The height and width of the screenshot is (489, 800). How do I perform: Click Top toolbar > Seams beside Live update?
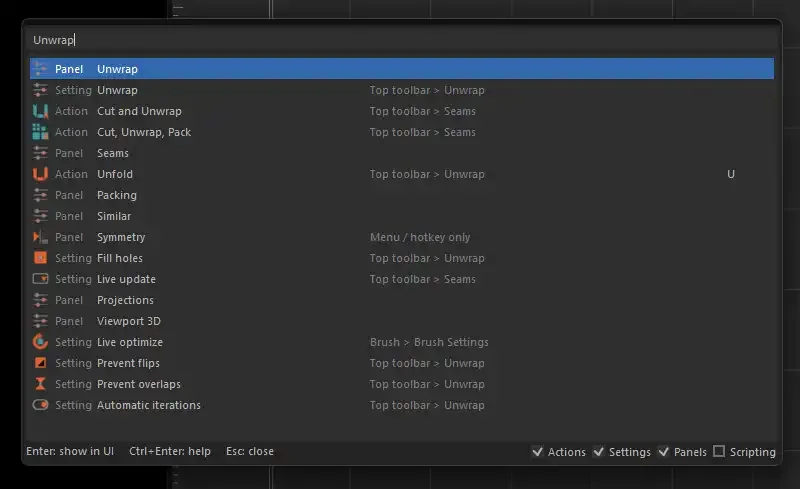(422, 279)
